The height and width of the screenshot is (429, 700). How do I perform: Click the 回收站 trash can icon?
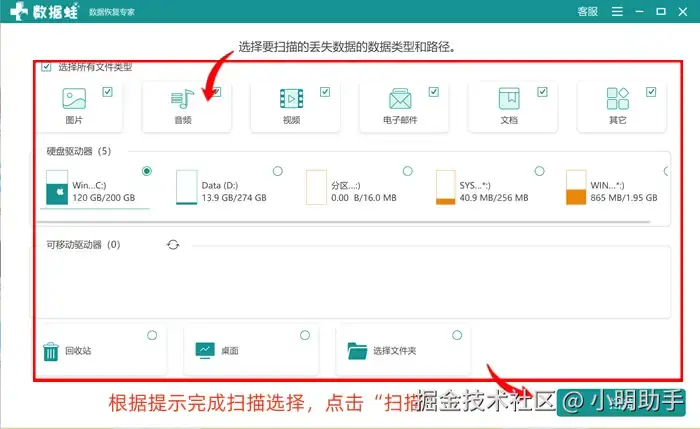pos(51,351)
